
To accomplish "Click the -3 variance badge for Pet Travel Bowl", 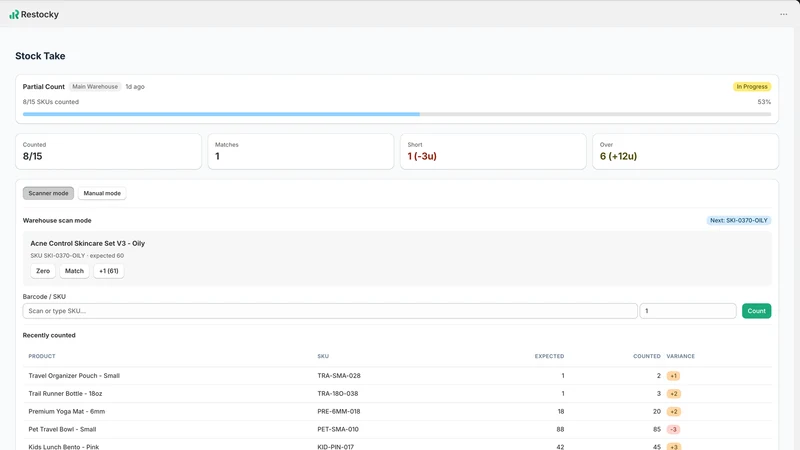I will [x=673, y=430].
